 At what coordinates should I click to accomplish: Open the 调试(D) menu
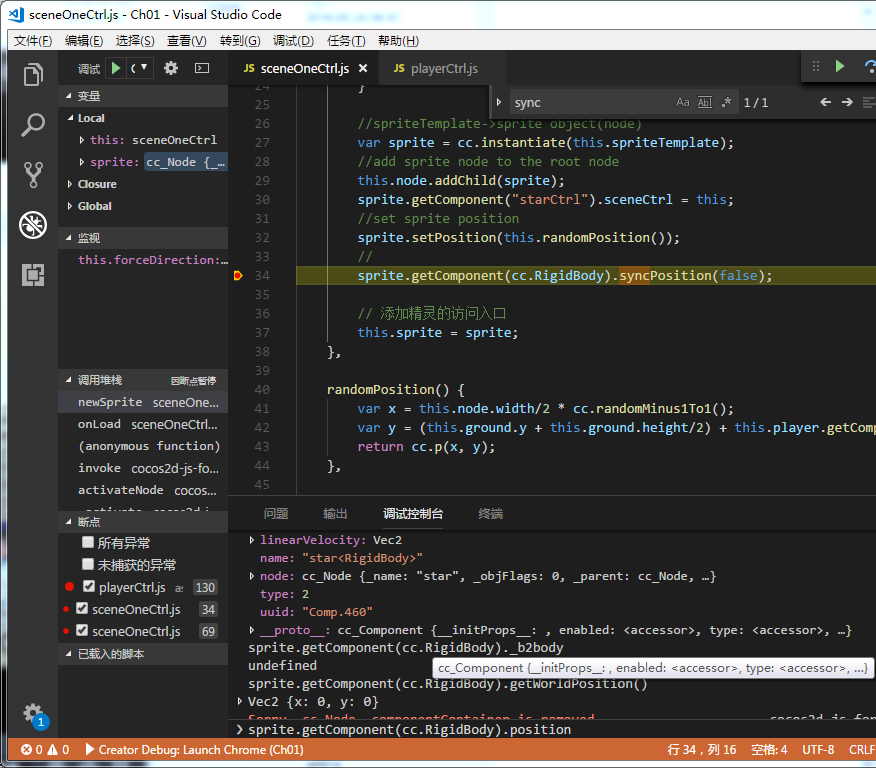[x=293, y=40]
